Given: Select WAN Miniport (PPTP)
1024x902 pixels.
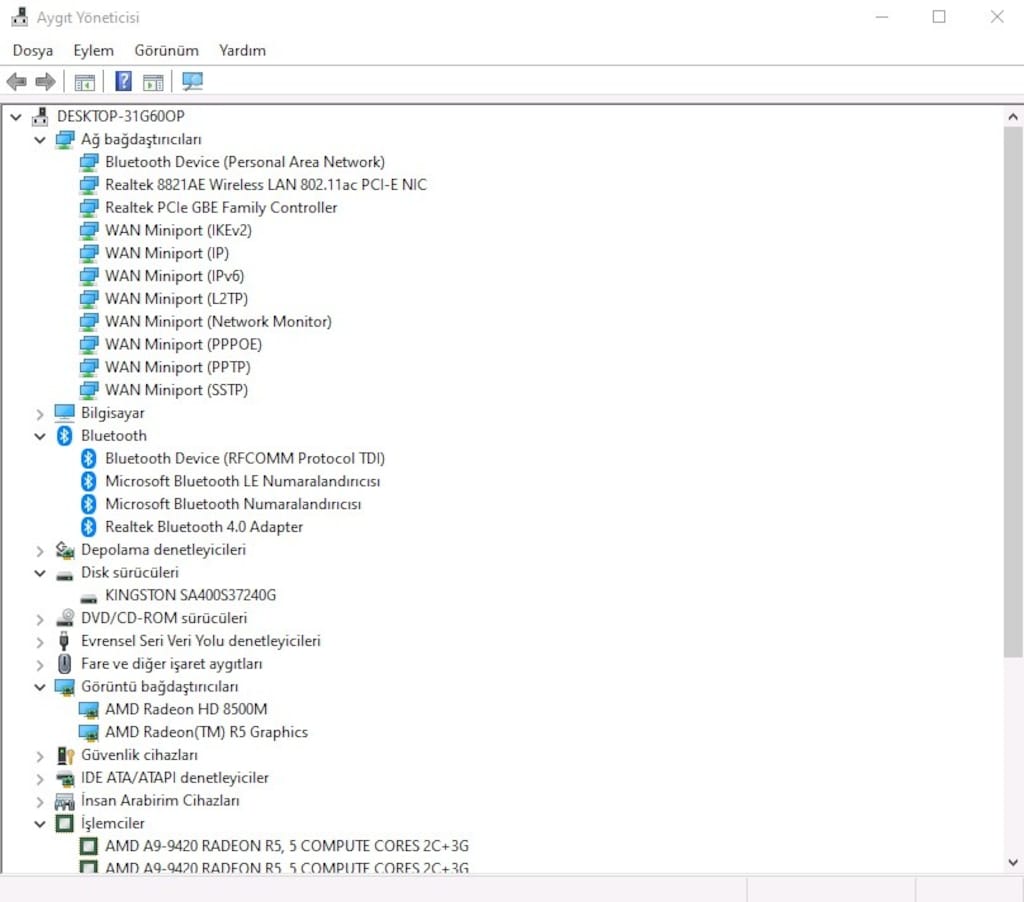Looking at the screenshot, I should tap(178, 367).
